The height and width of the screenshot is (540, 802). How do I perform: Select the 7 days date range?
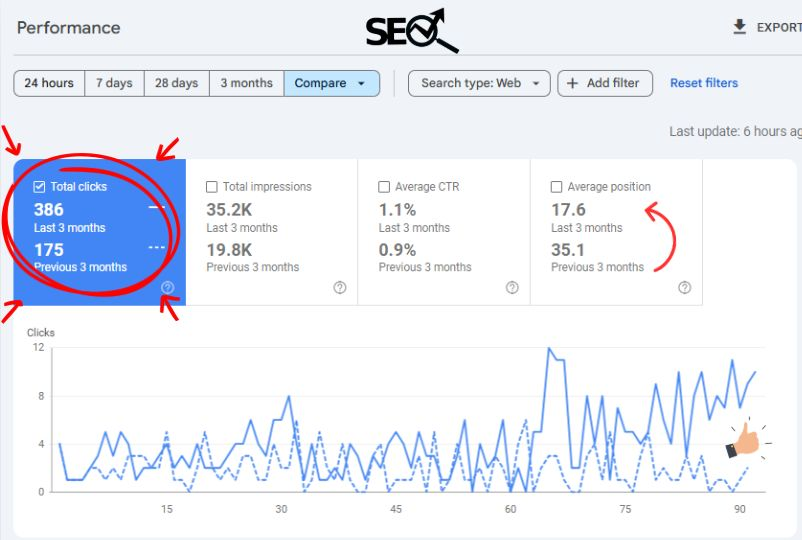114,83
